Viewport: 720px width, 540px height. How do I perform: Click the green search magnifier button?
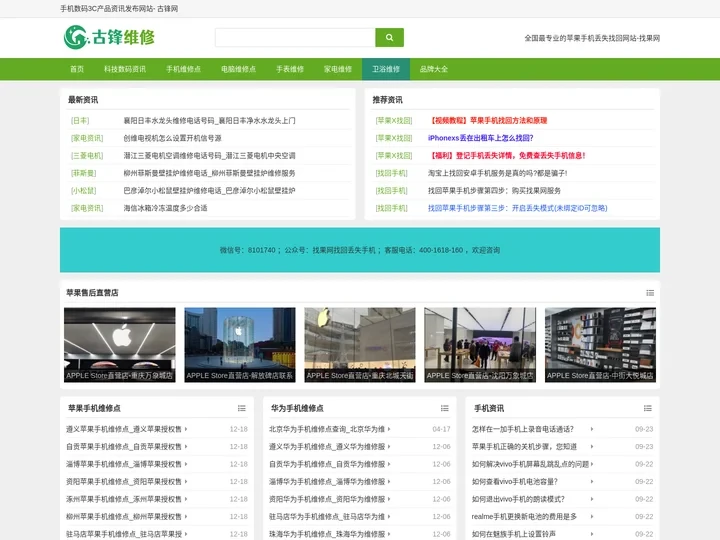(389, 38)
